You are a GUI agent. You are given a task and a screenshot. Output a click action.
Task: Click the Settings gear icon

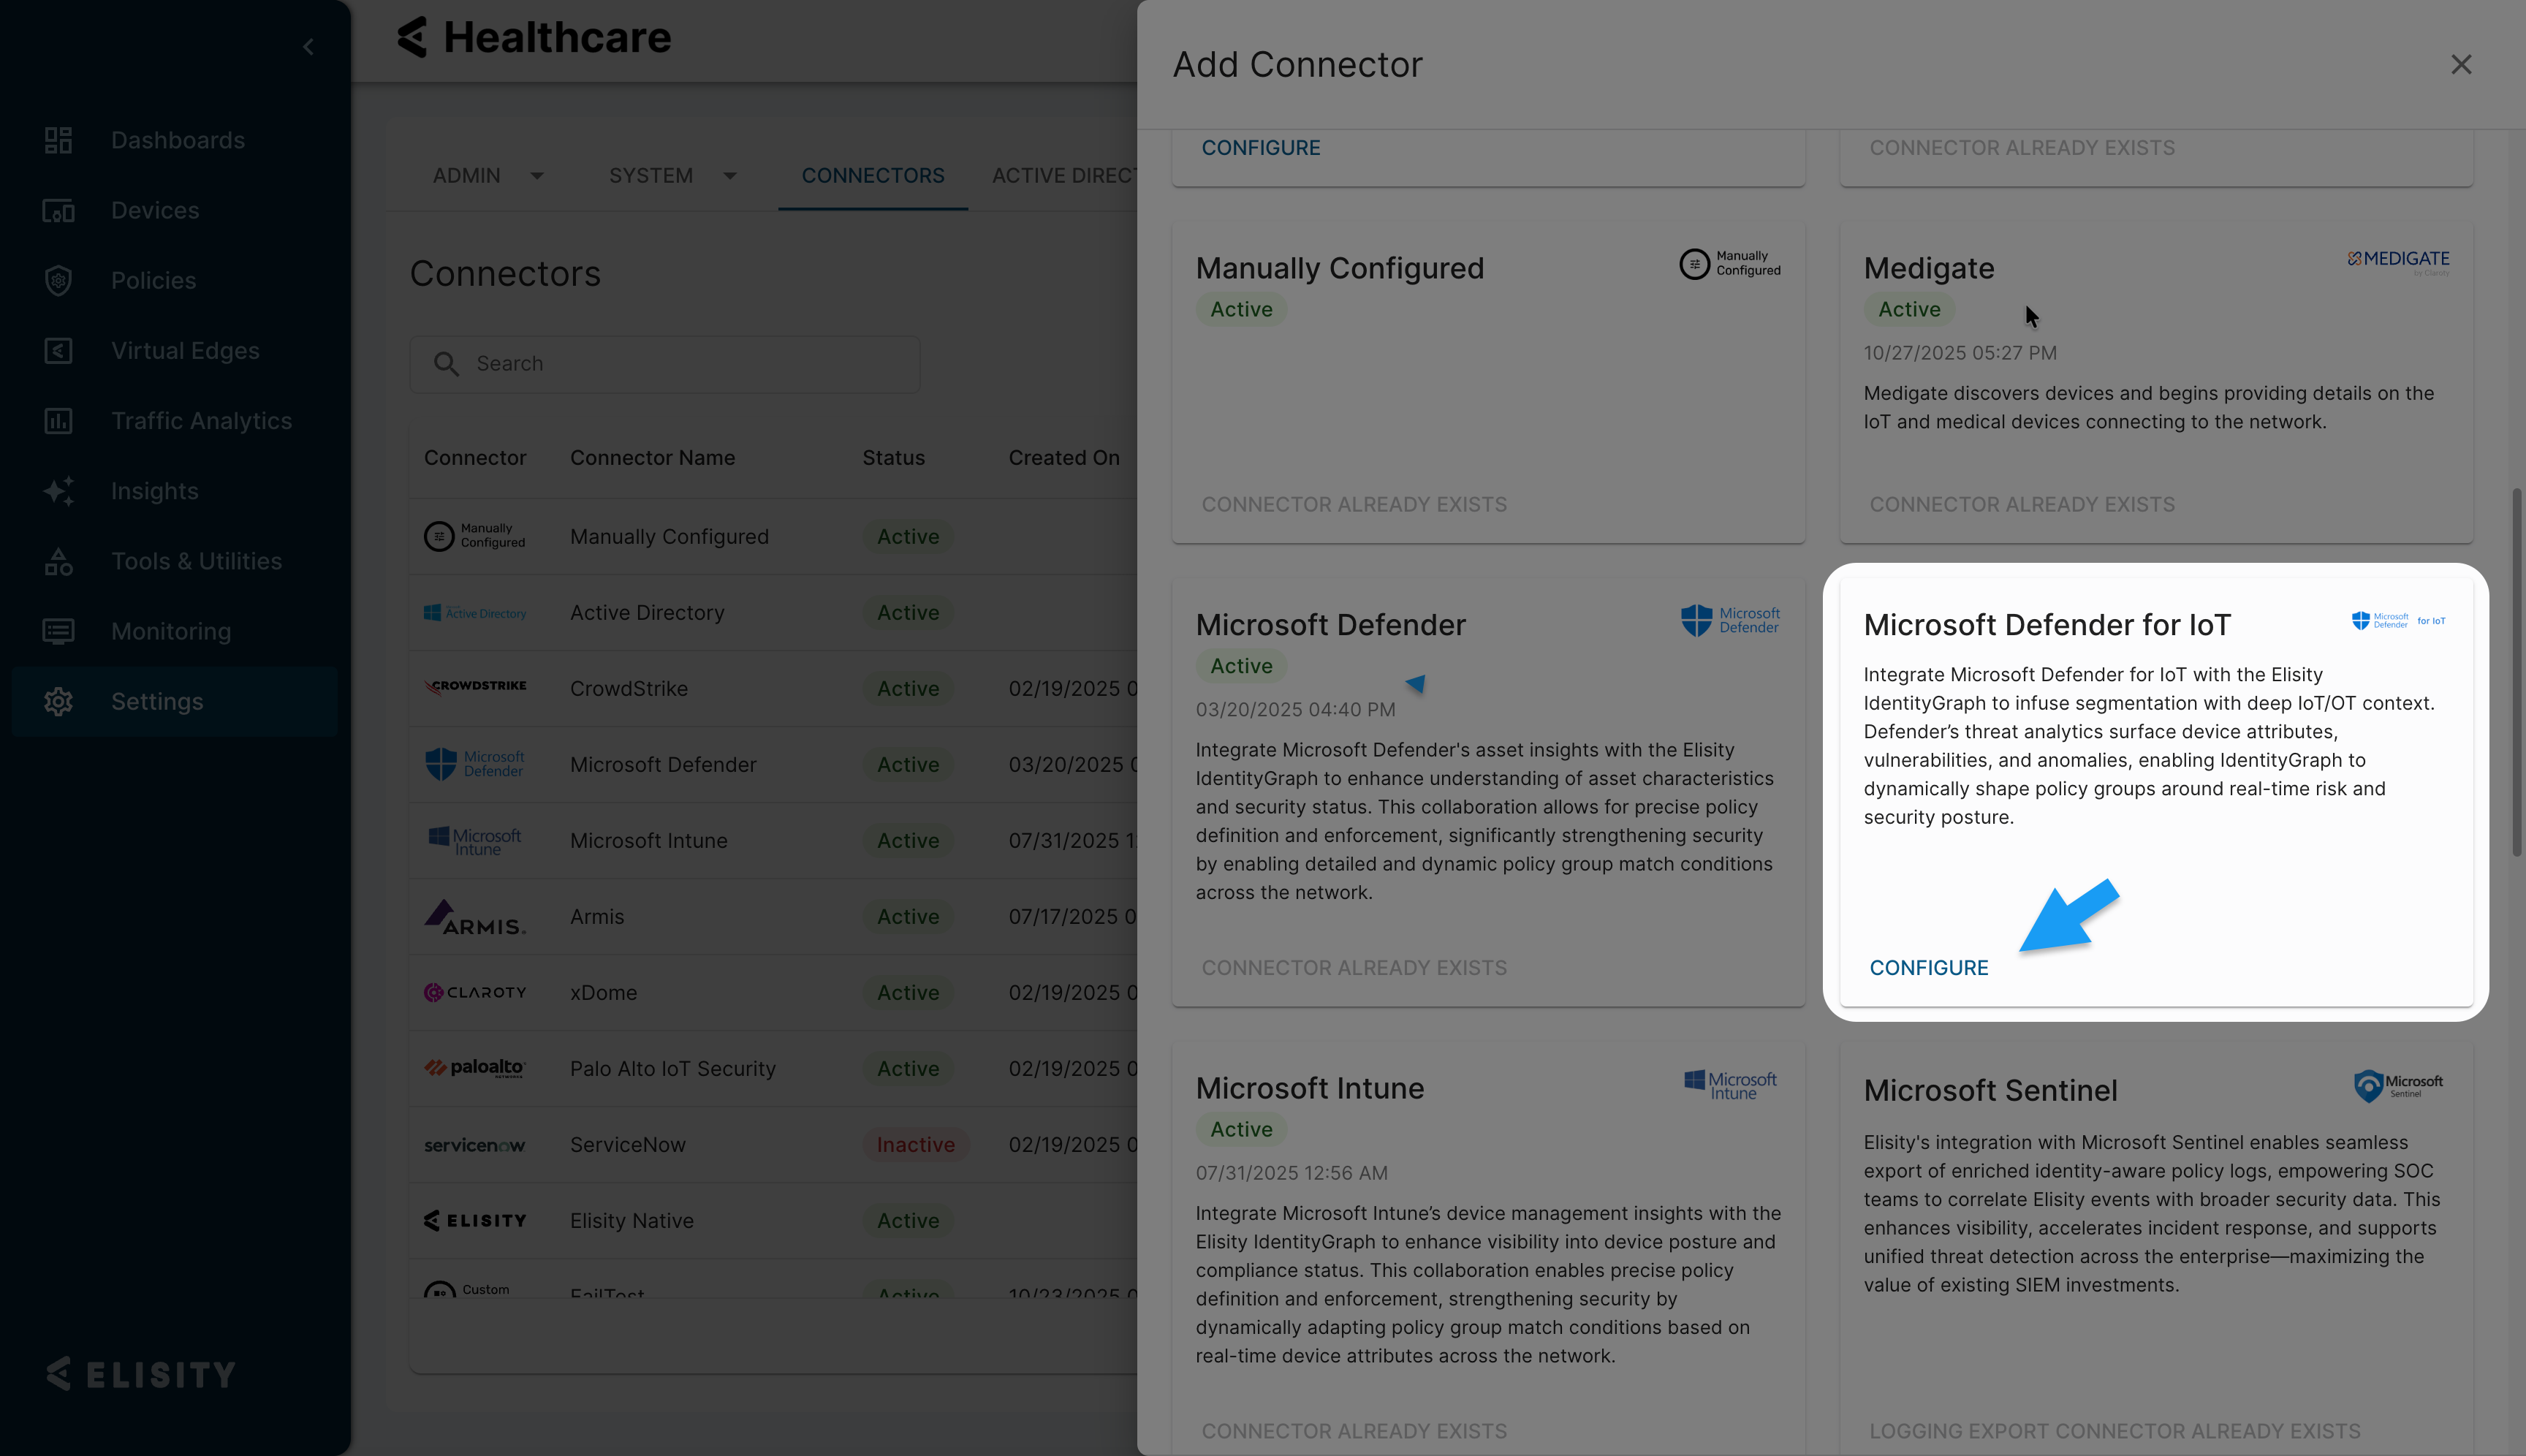click(58, 702)
